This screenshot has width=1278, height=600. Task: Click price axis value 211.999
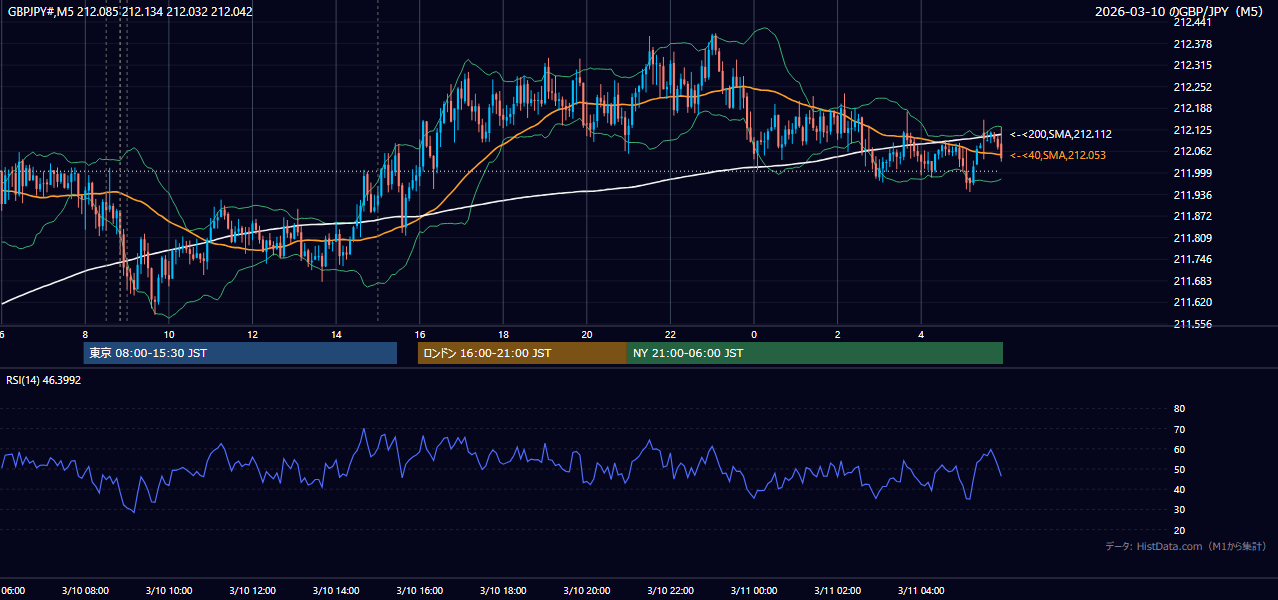(x=1192, y=173)
